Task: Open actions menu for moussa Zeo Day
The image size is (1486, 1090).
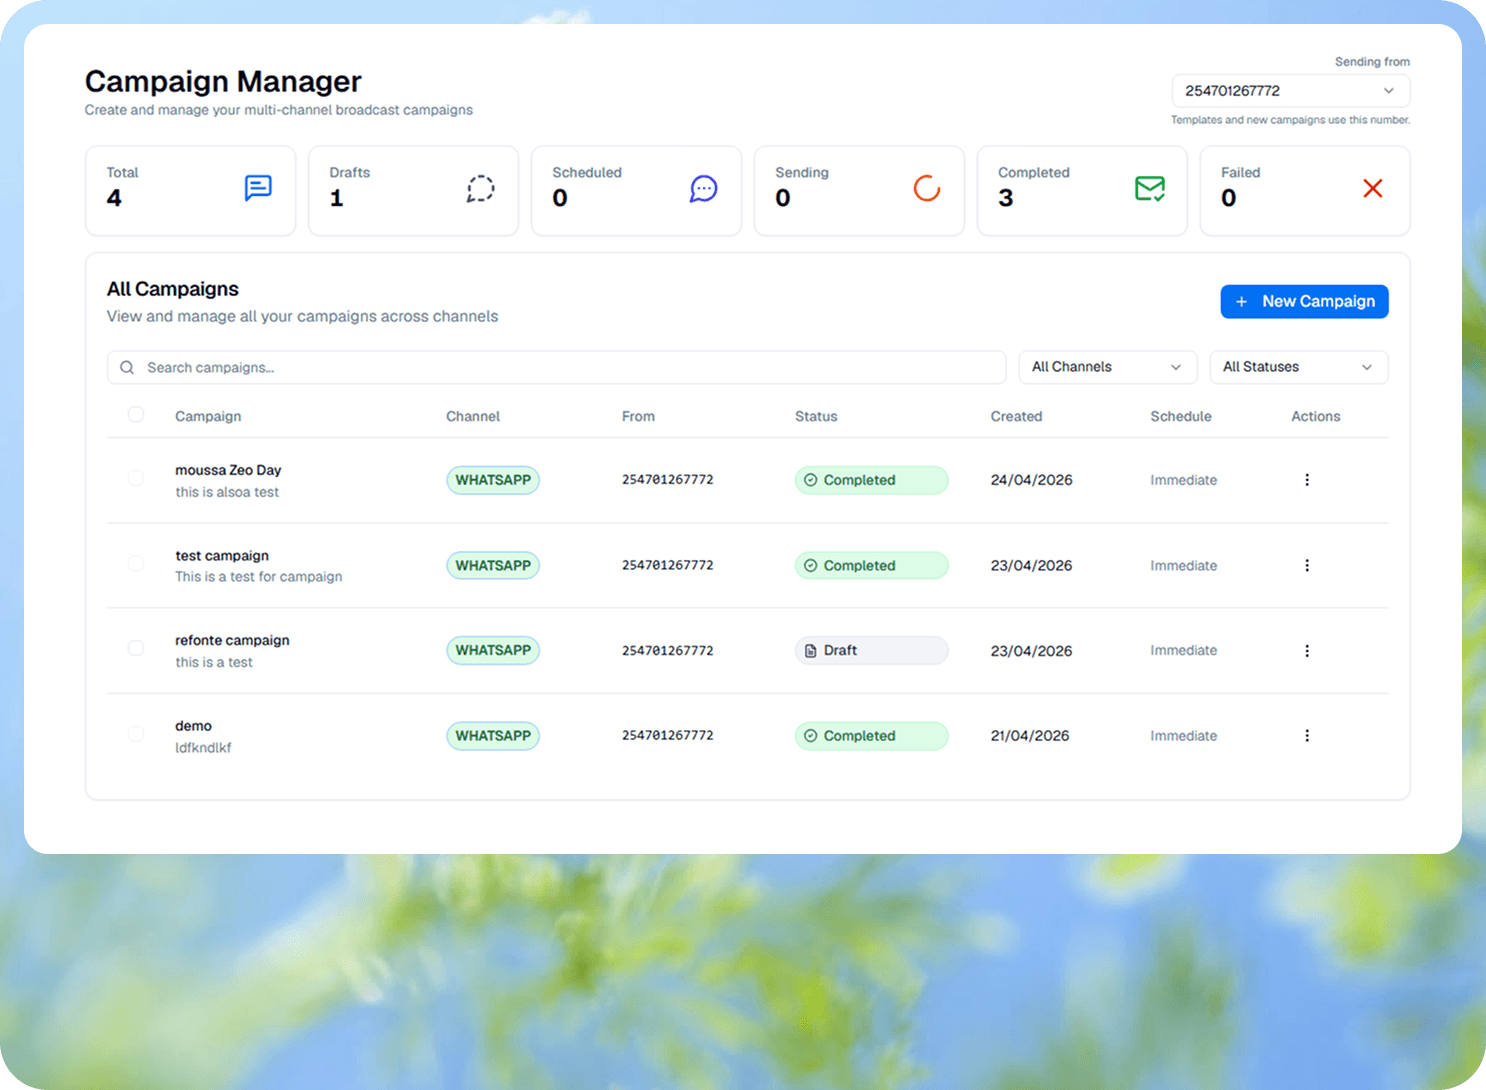Action: pyautogui.click(x=1307, y=480)
